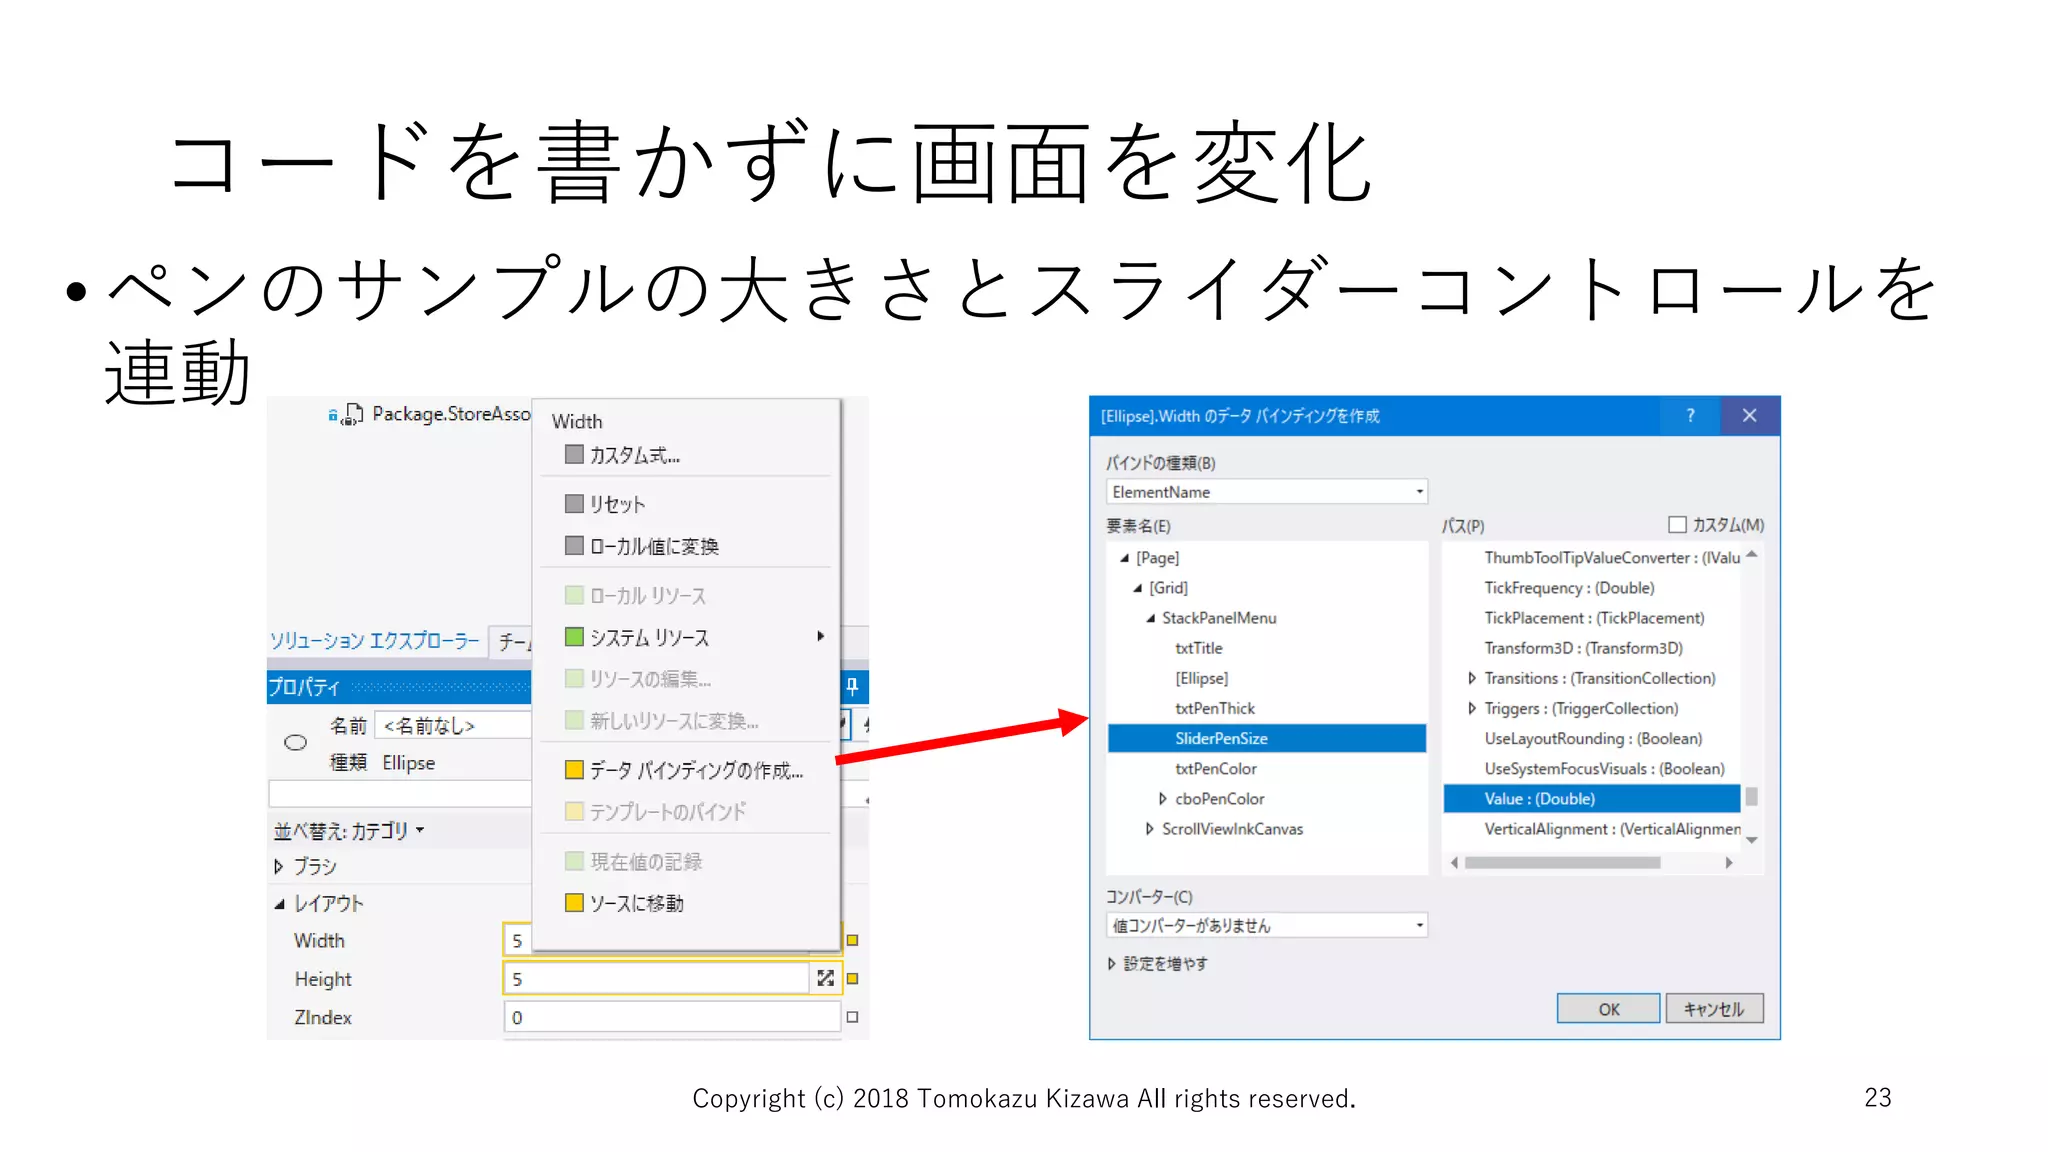The image size is (2048, 1152).
Task: Select txtPenThick in element tree
Action: coord(1214,708)
